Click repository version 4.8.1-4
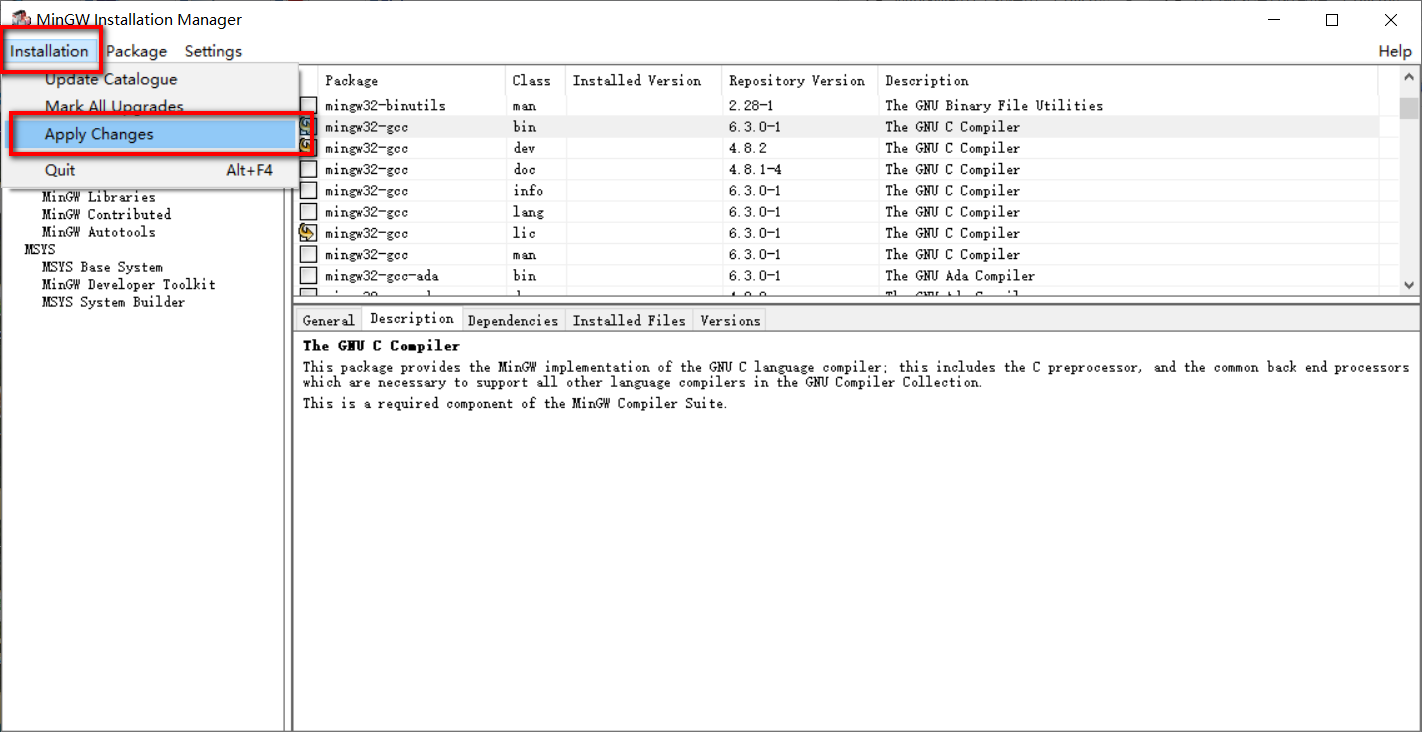Screen dimensions: 1422x732 (x=756, y=170)
